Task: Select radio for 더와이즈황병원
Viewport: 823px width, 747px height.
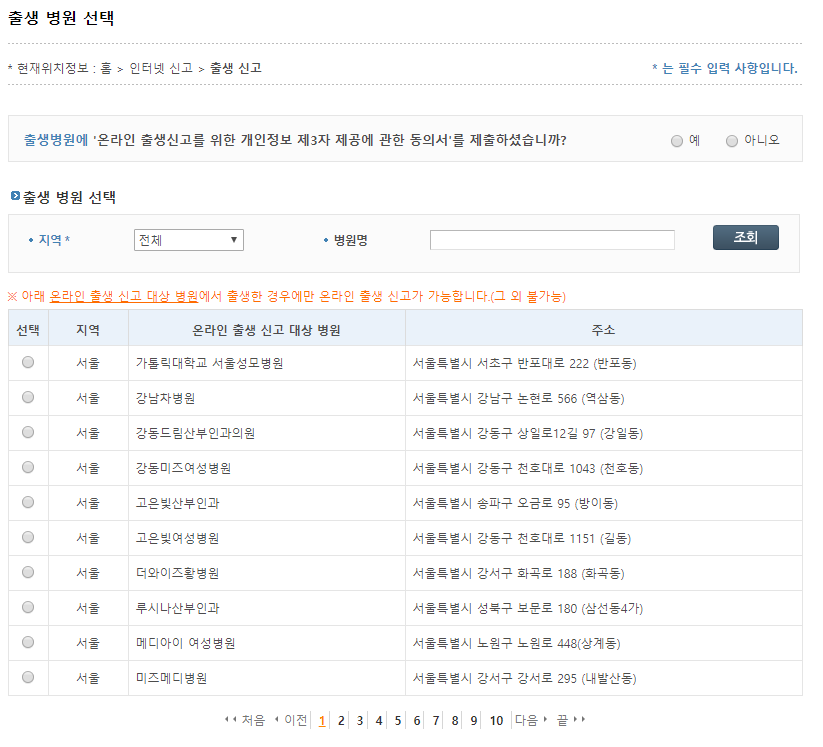Action: 28,572
